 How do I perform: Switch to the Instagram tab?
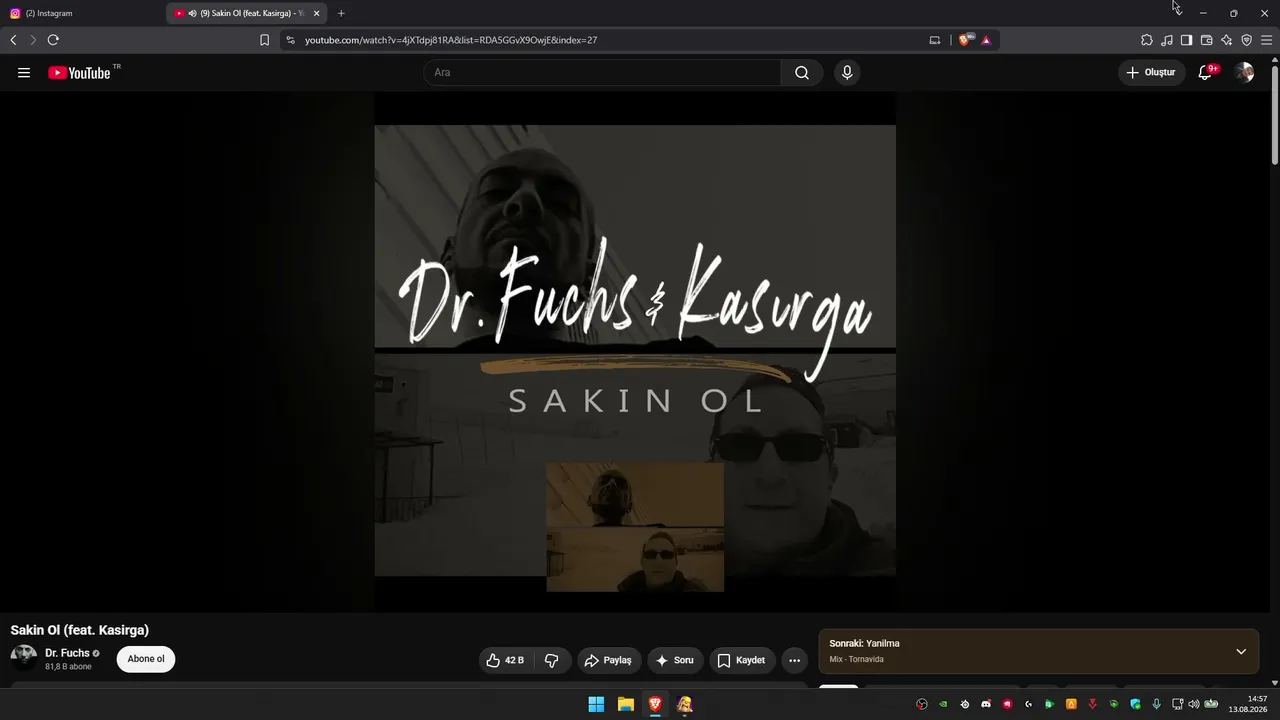(x=84, y=13)
